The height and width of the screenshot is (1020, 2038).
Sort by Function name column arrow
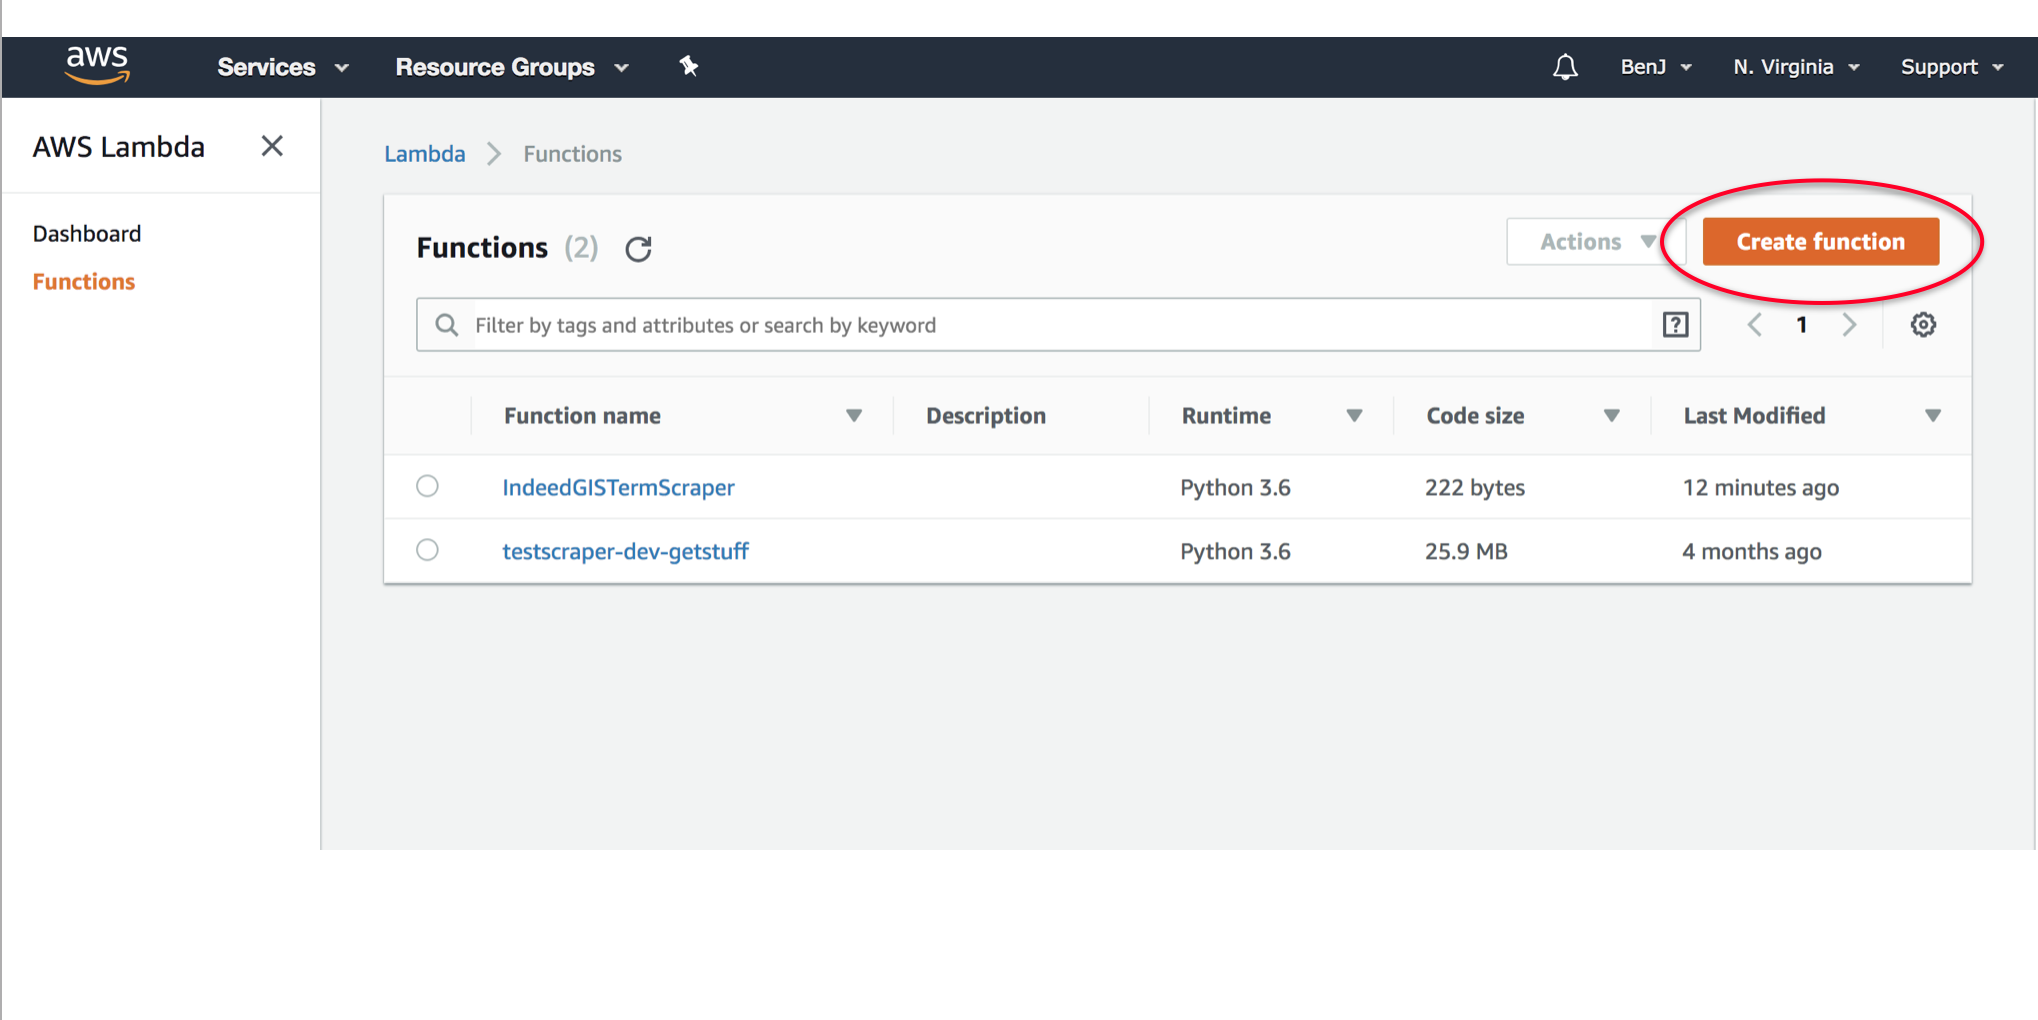854,416
